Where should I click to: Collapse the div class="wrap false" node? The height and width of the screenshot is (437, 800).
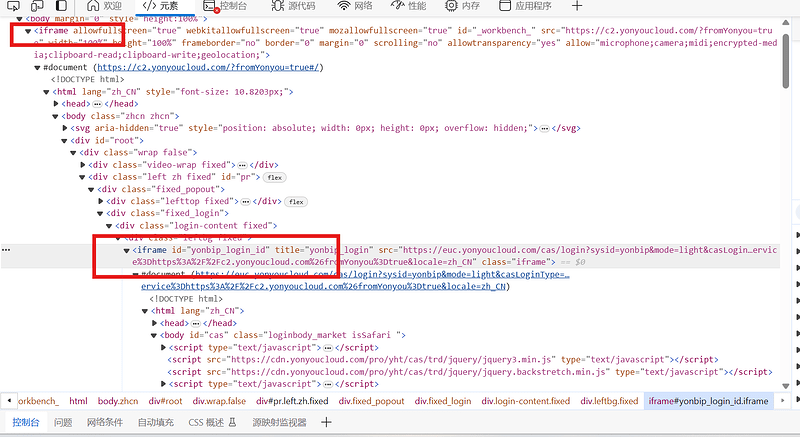pos(73,153)
